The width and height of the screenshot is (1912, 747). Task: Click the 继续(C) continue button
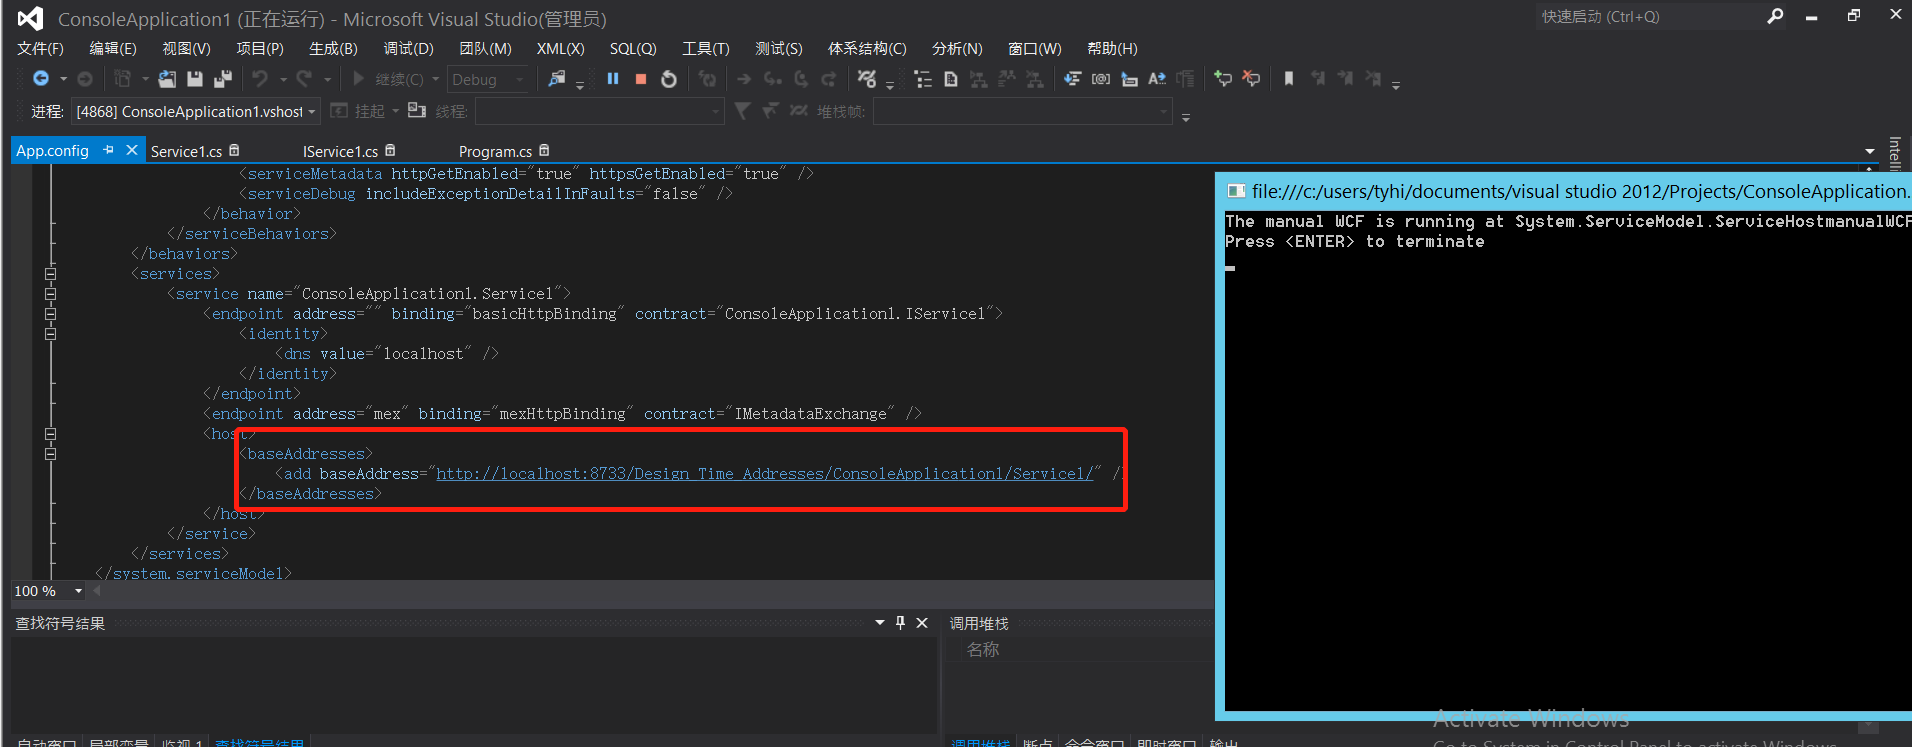click(x=388, y=79)
